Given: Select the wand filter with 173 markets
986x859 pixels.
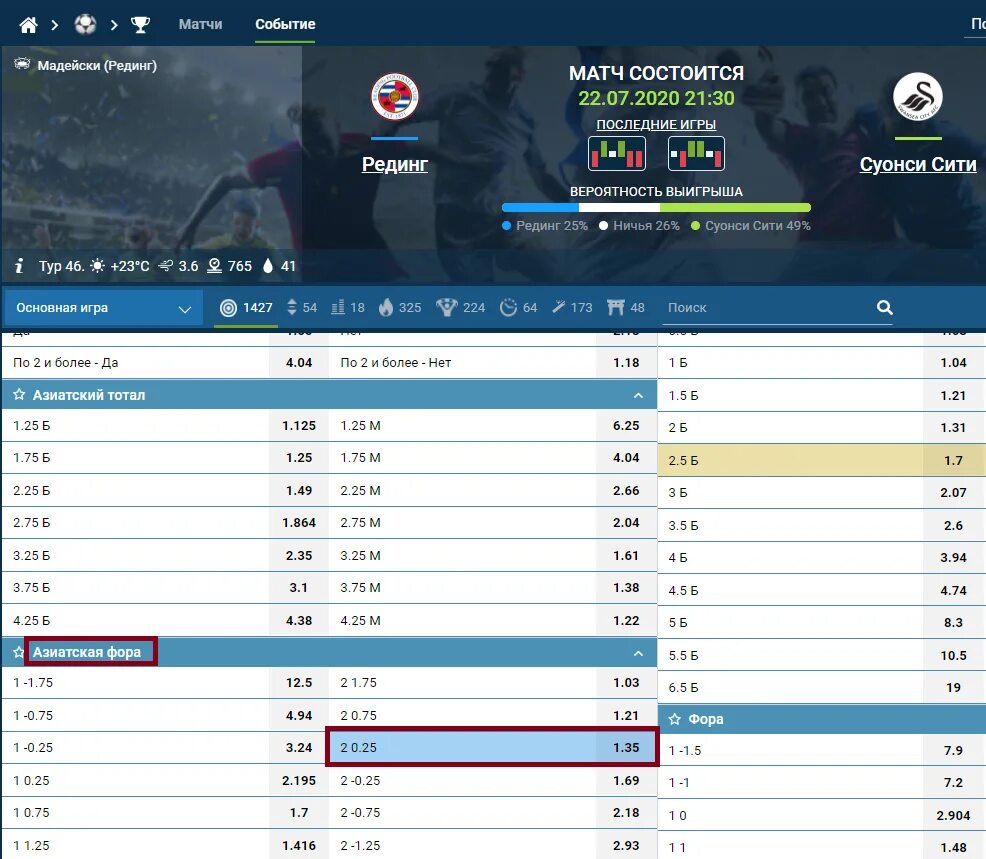Looking at the screenshot, I should coord(572,308).
